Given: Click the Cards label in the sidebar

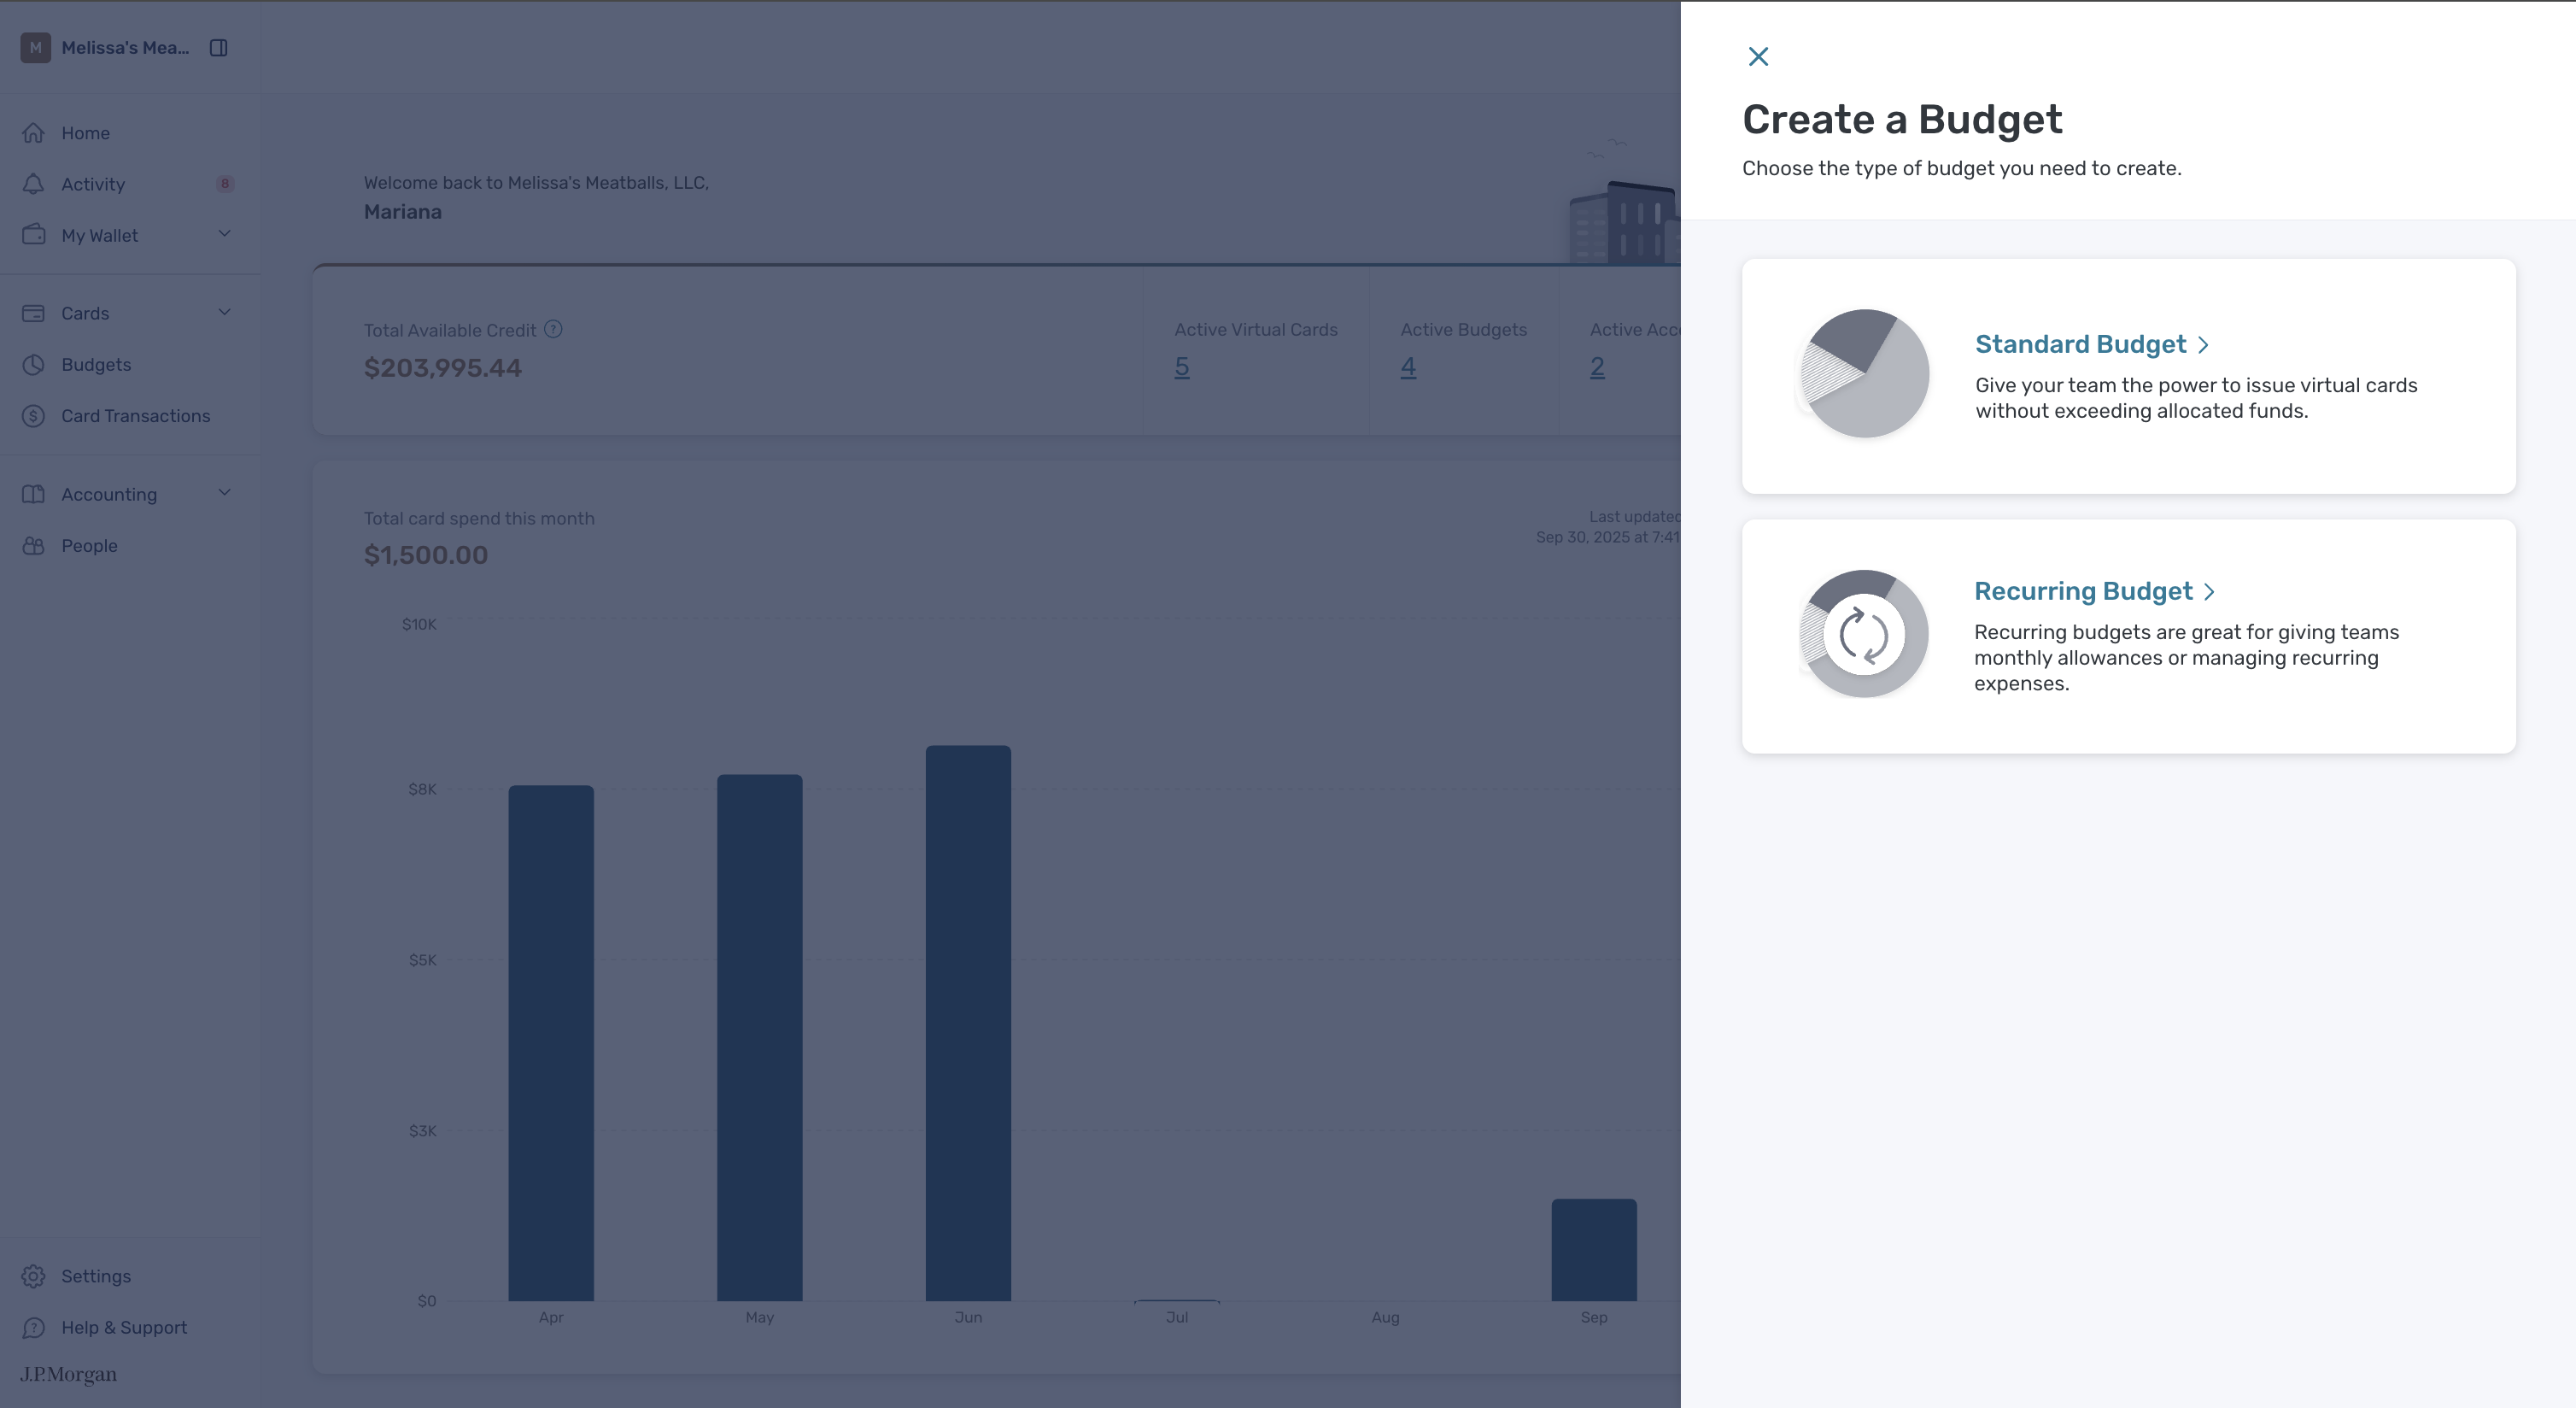Looking at the screenshot, I should 85,313.
